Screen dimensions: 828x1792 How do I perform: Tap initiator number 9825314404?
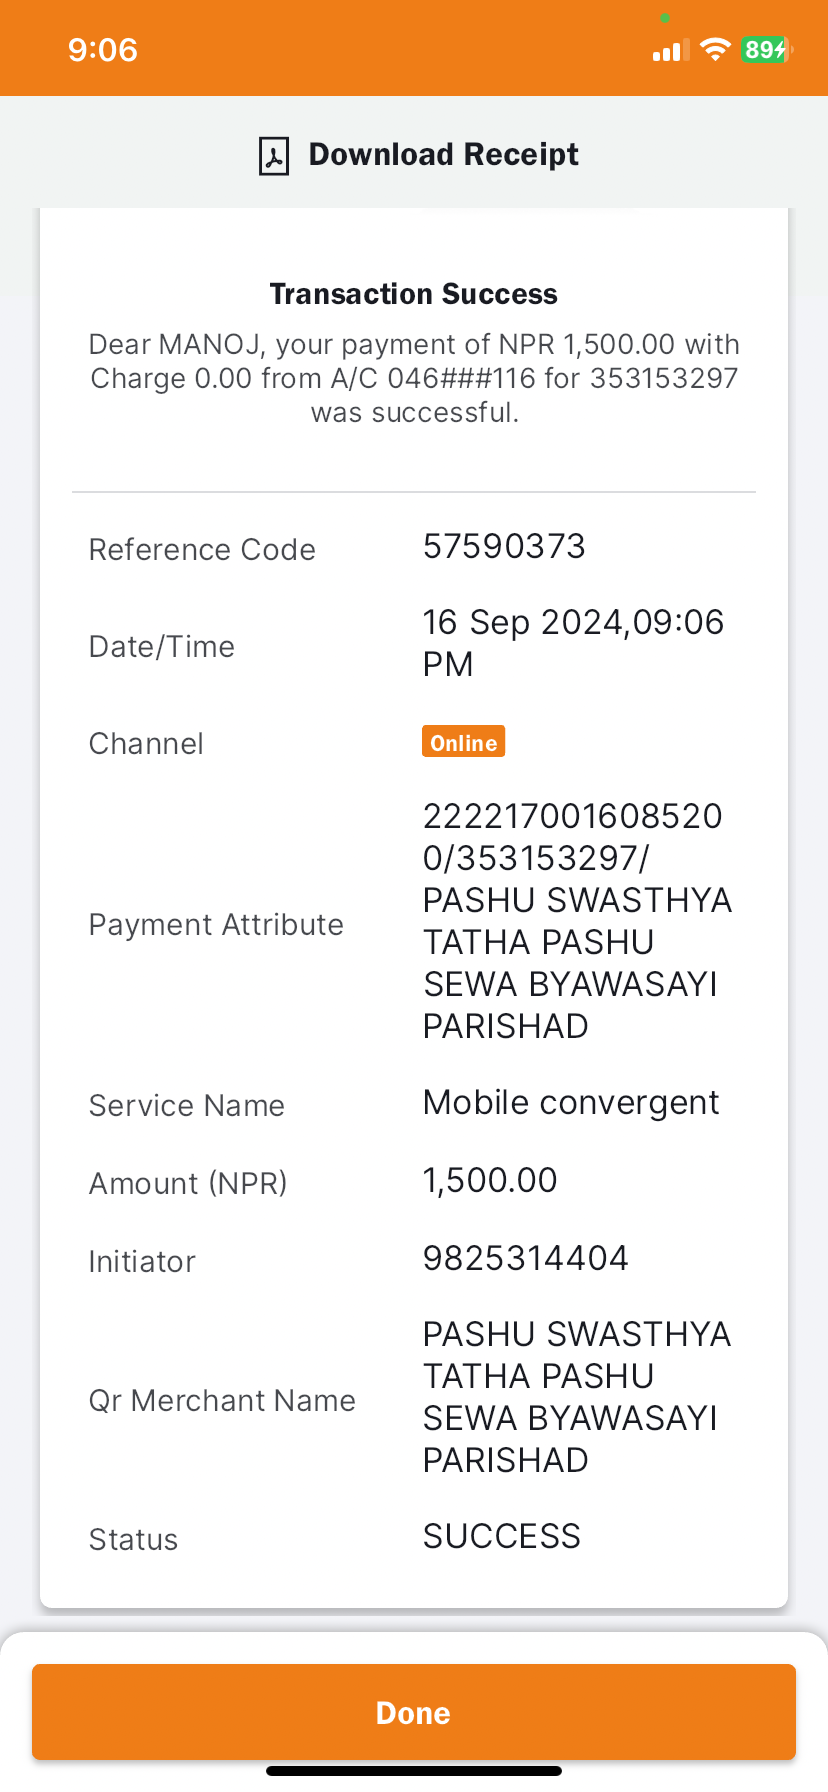pos(526,1258)
